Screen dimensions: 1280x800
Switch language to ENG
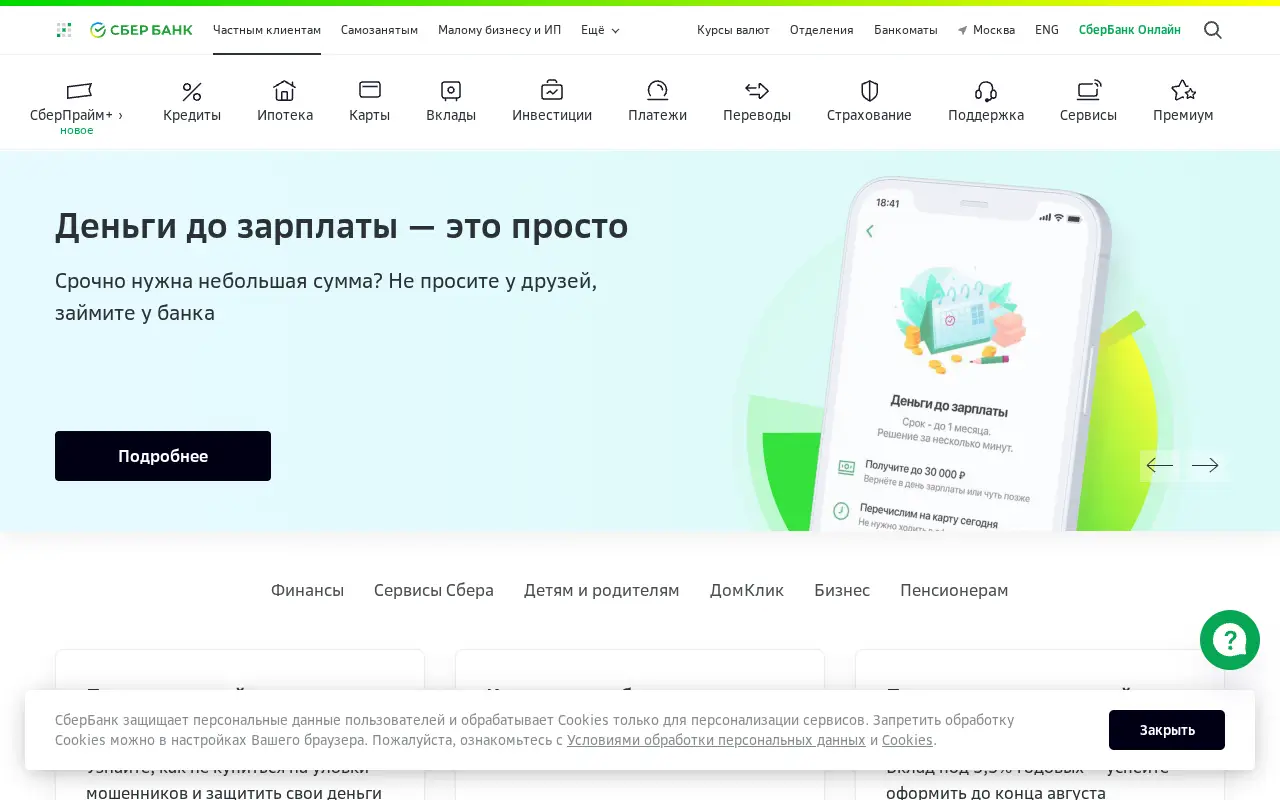[1047, 30]
